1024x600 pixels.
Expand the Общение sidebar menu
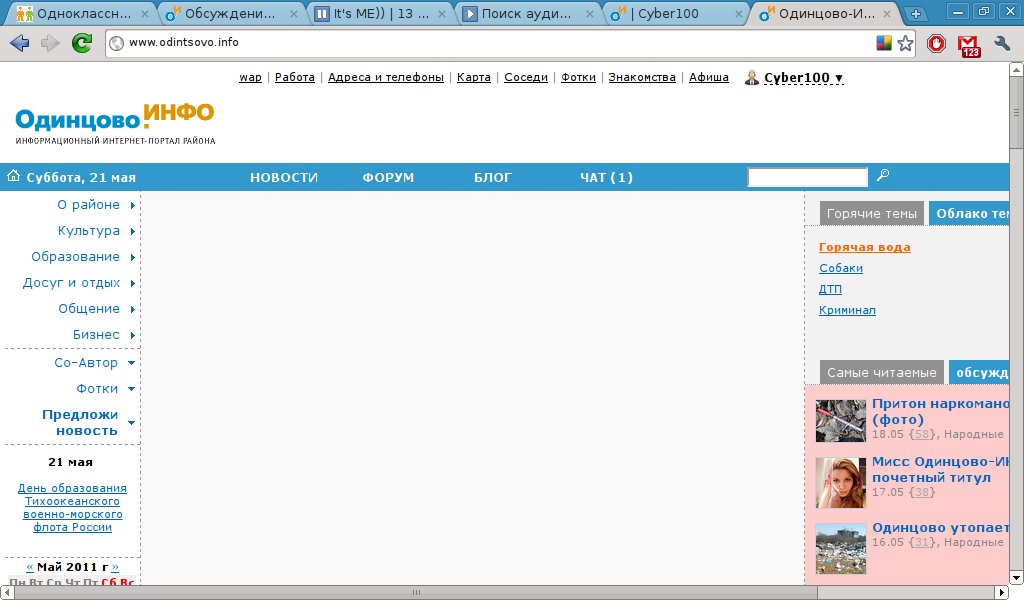(97, 309)
